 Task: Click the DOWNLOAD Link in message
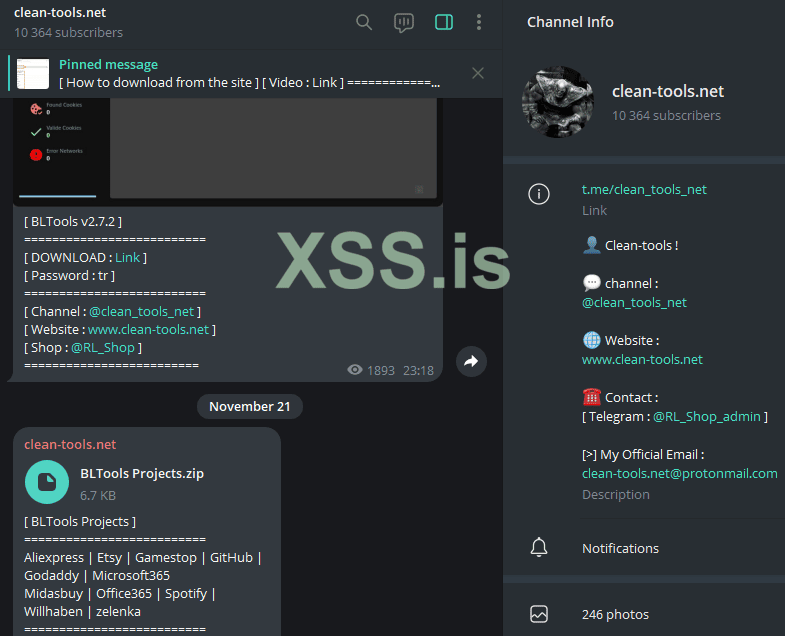pos(128,257)
